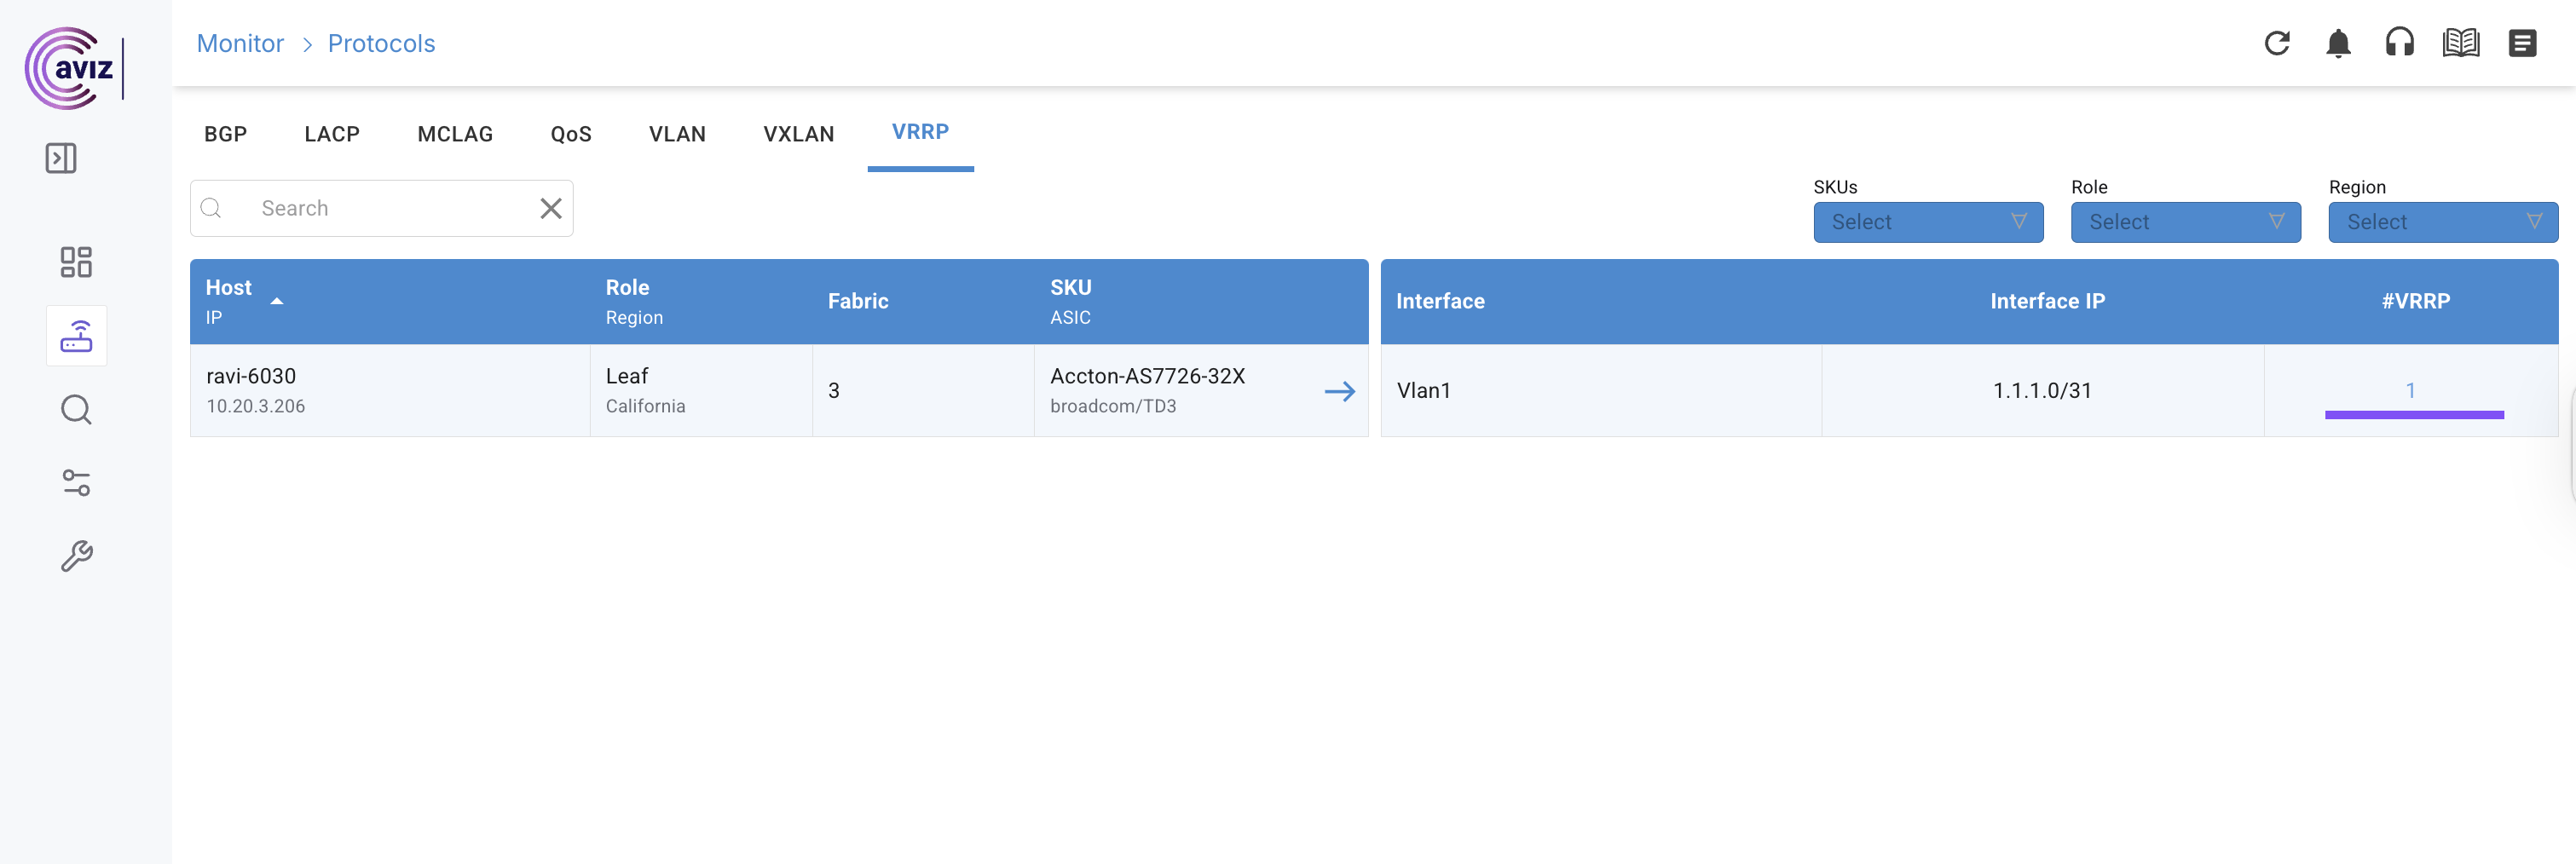The width and height of the screenshot is (2576, 864).
Task: Open the Role filter dropdown
Action: tap(2185, 222)
